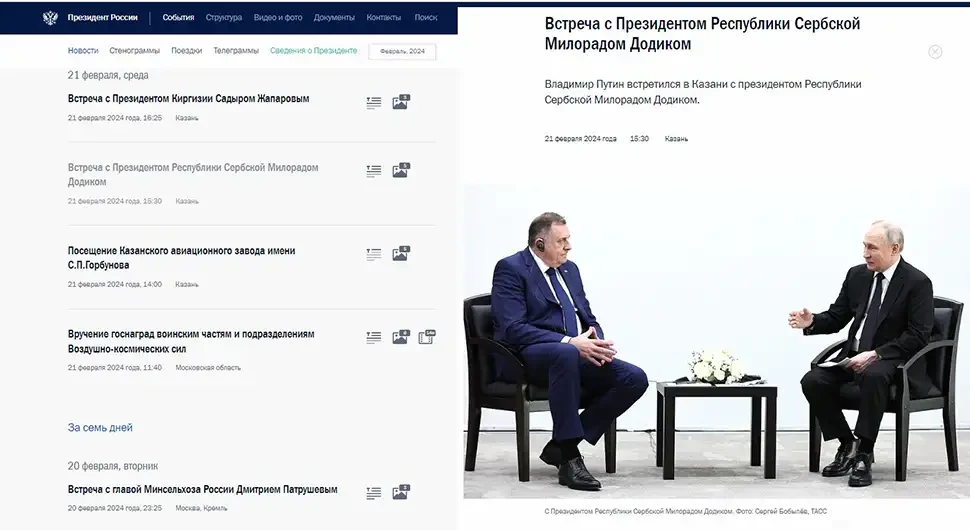Open photo icon for Dodik meeting entry
This screenshot has height=530, width=970.
pos(401,170)
